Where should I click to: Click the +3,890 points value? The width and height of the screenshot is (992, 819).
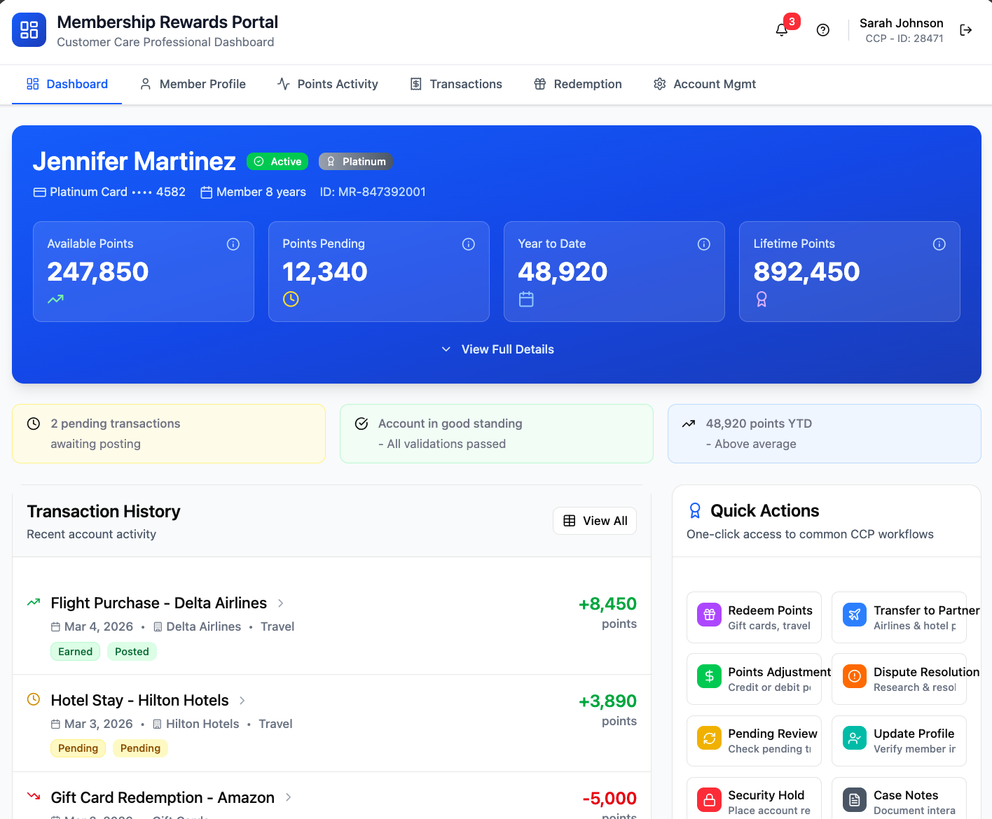click(x=607, y=701)
